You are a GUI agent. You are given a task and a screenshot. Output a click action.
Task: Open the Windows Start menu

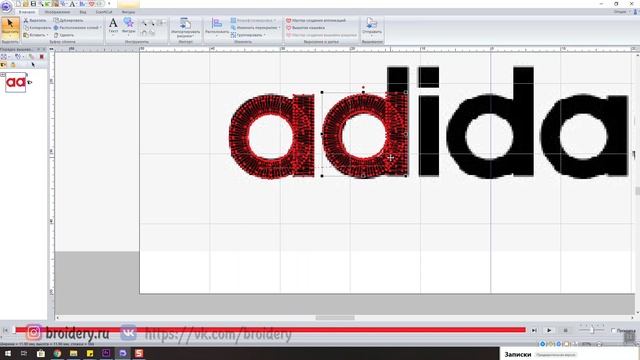[7, 353]
